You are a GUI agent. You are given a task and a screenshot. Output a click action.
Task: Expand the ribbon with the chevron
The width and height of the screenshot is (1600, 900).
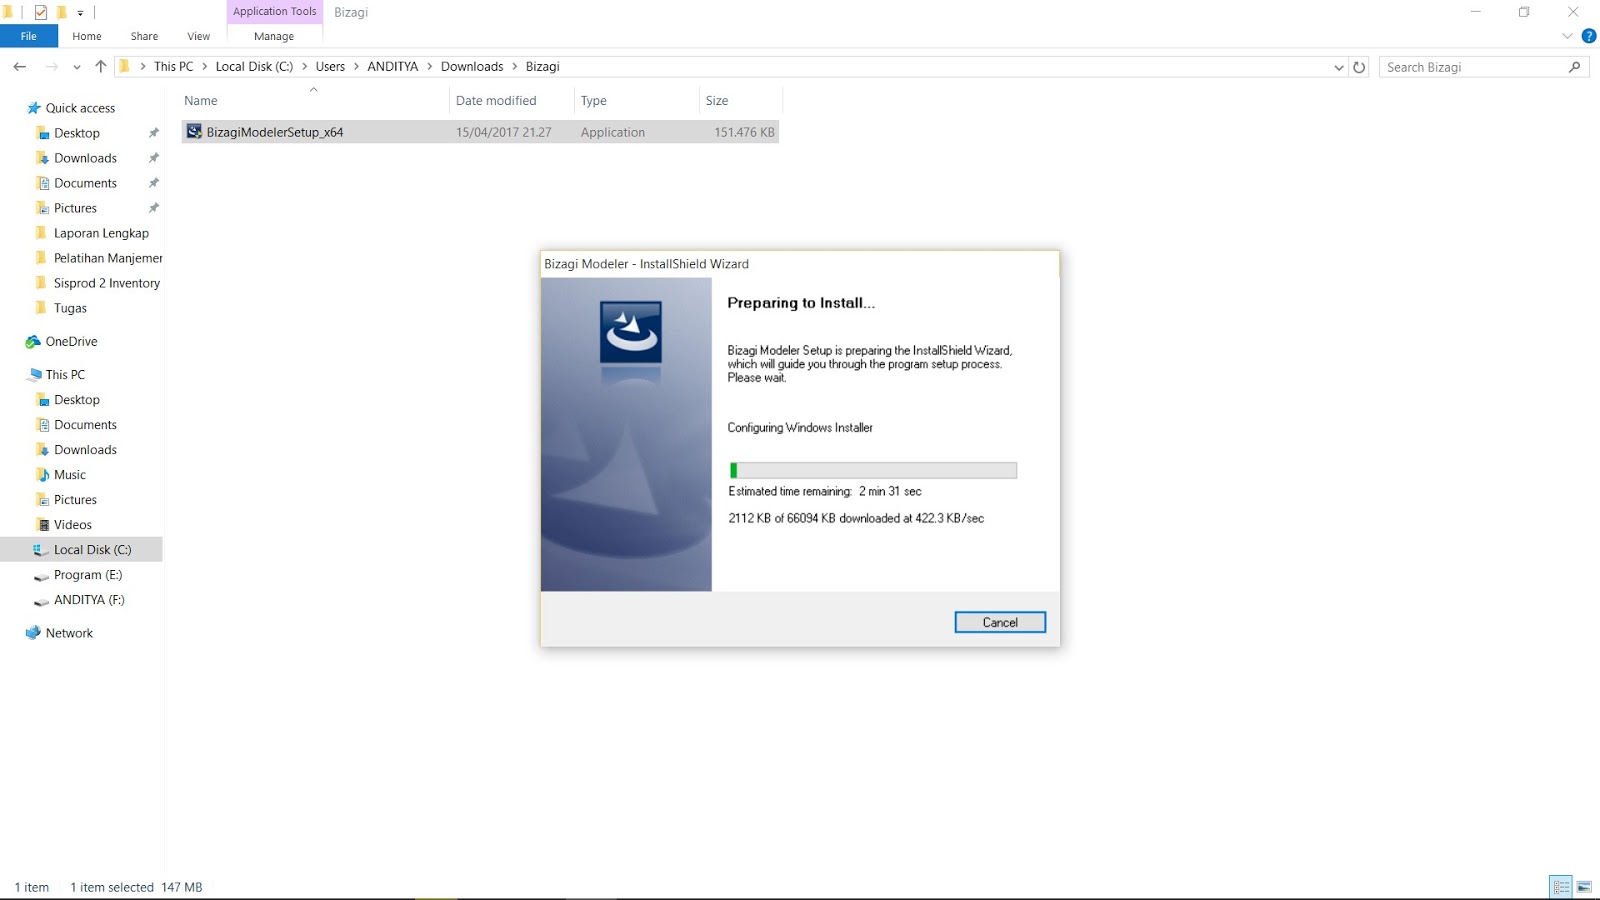(1567, 36)
